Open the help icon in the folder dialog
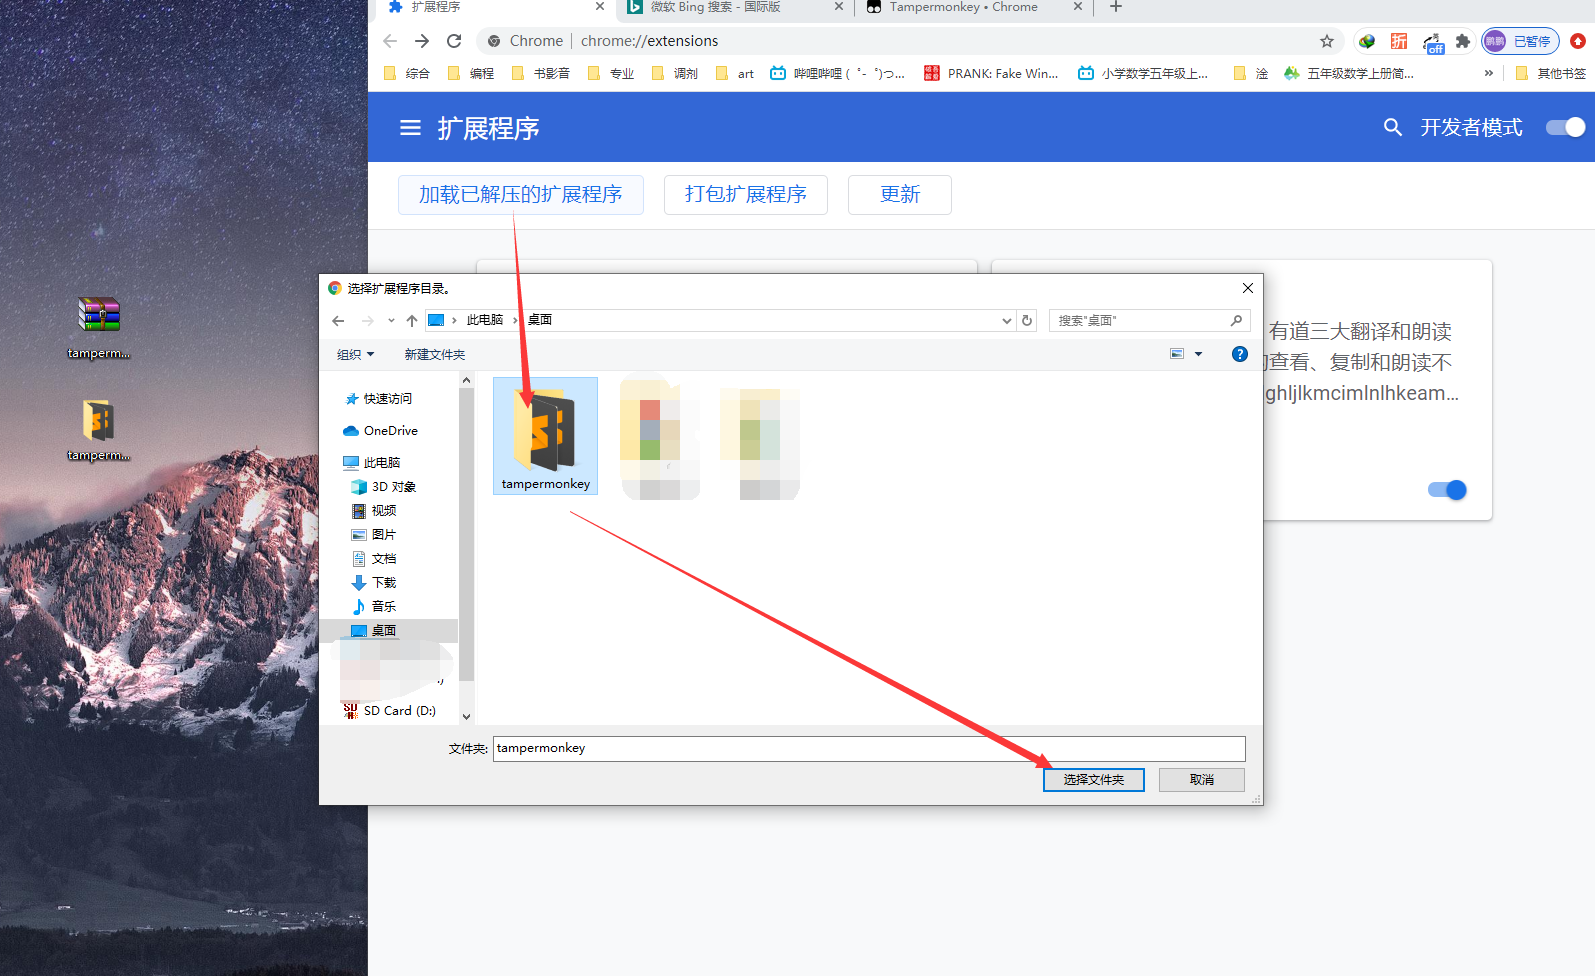The height and width of the screenshot is (976, 1595). (1240, 354)
